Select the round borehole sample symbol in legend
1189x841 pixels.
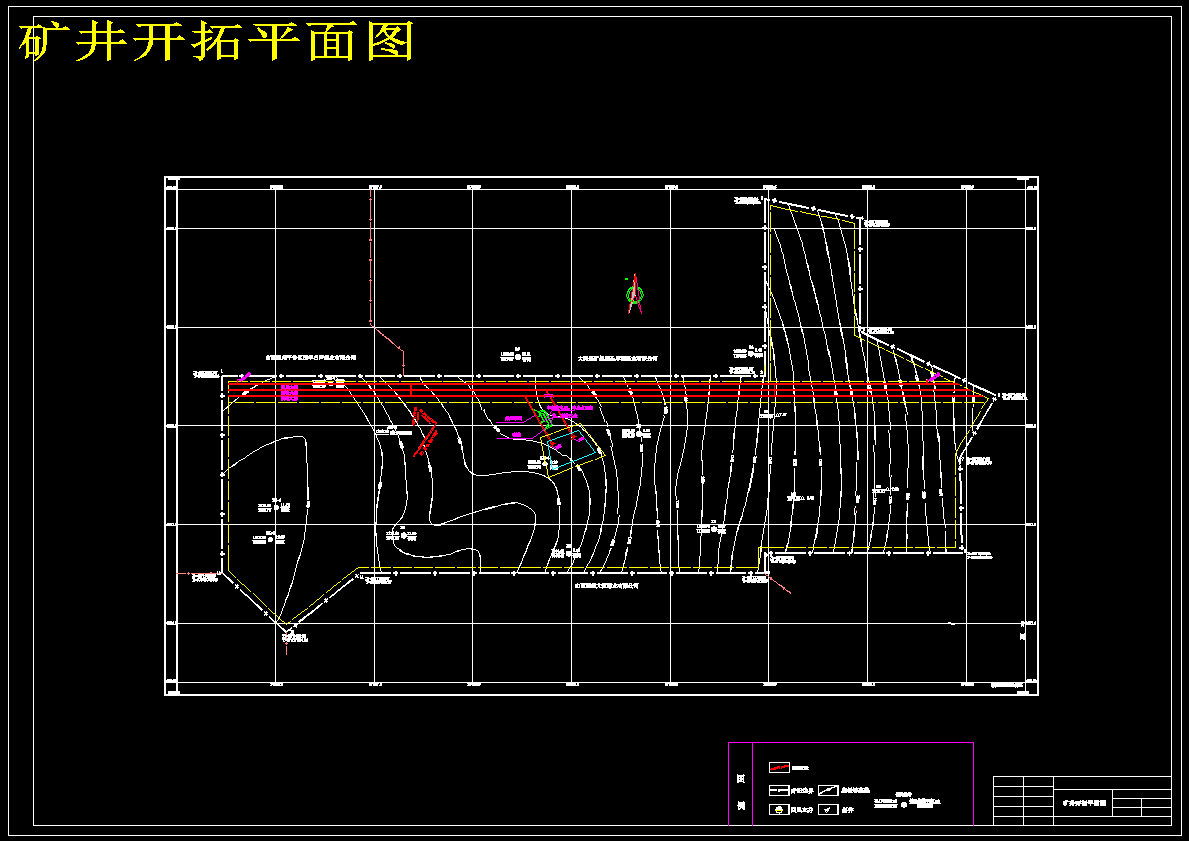coord(904,805)
